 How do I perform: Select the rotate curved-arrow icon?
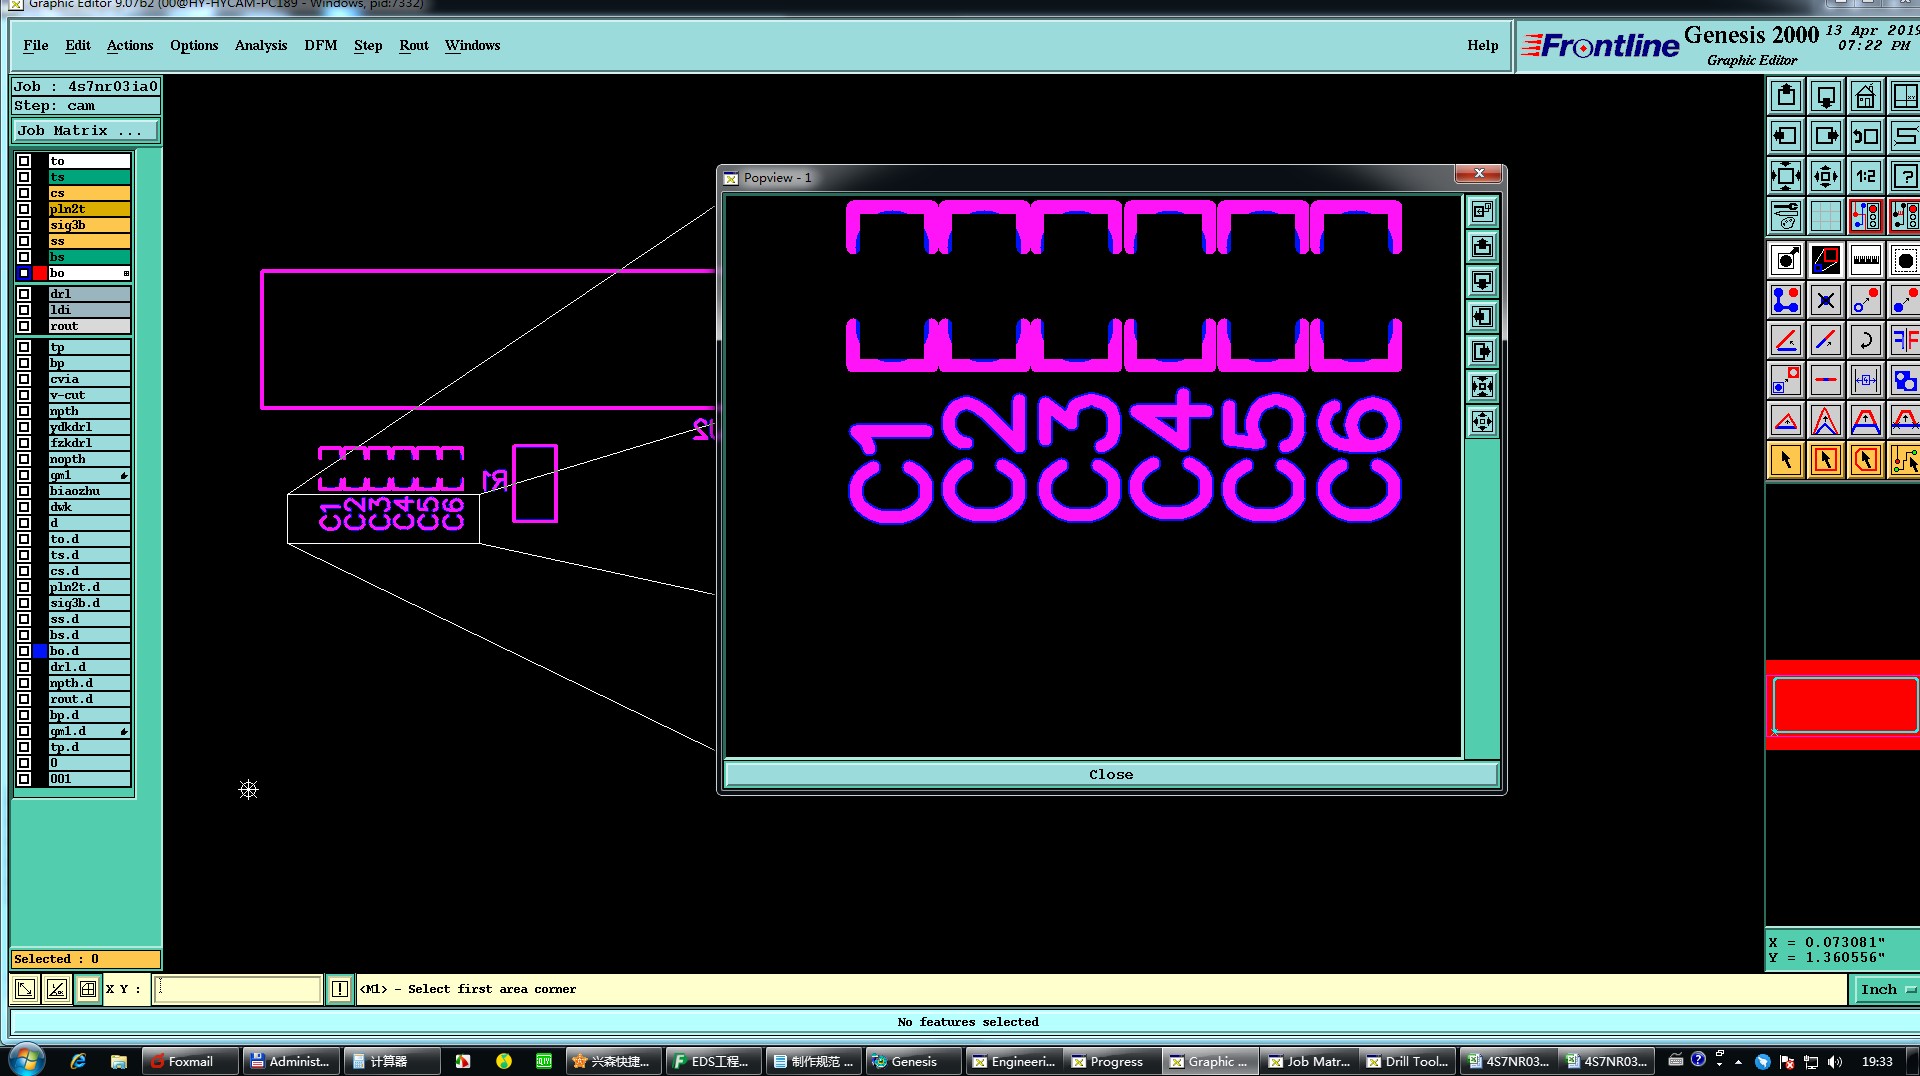coord(1866,340)
